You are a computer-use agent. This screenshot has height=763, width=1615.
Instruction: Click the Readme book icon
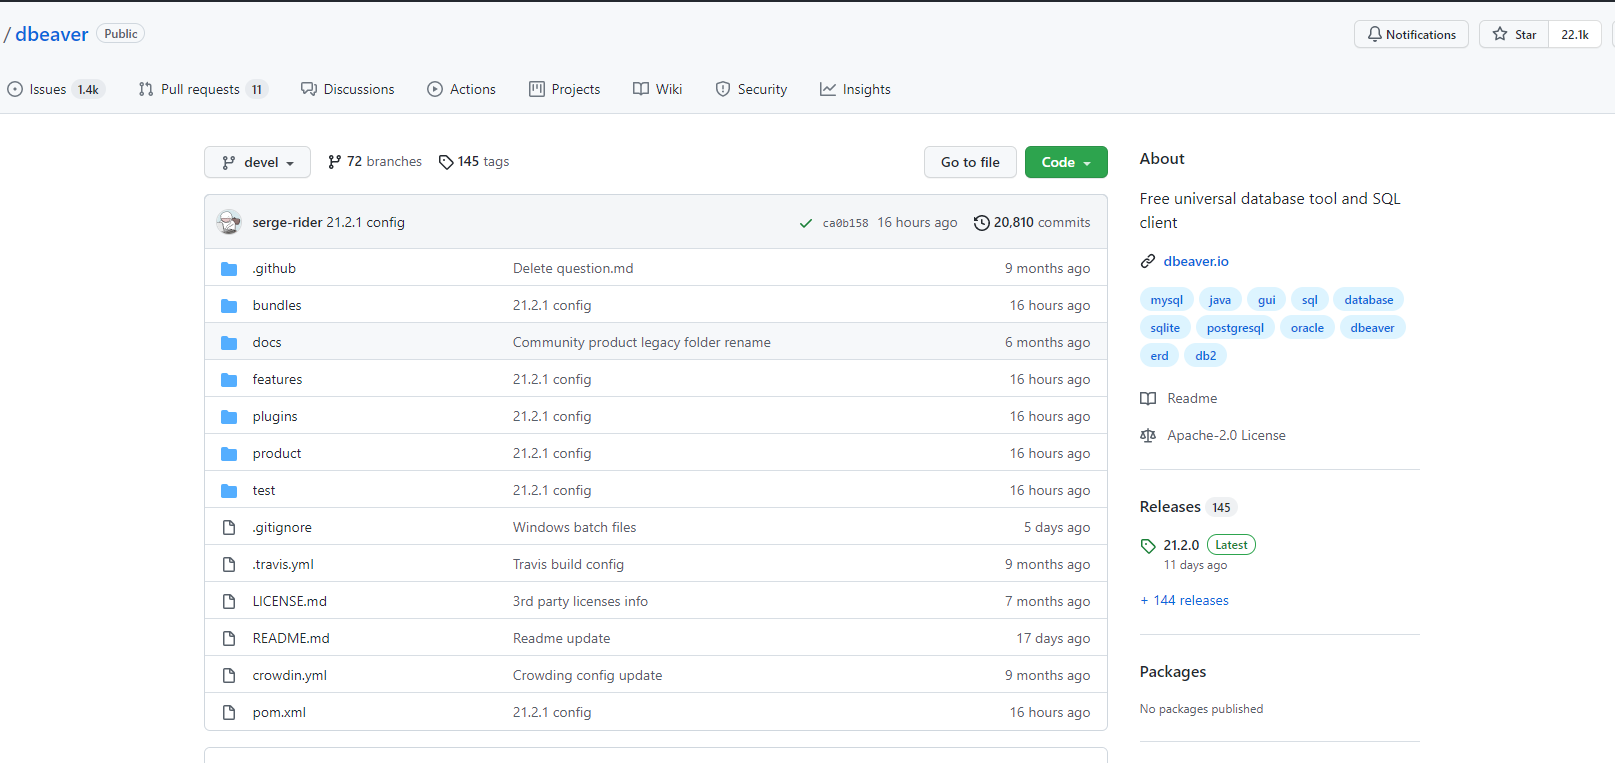(x=1148, y=399)
